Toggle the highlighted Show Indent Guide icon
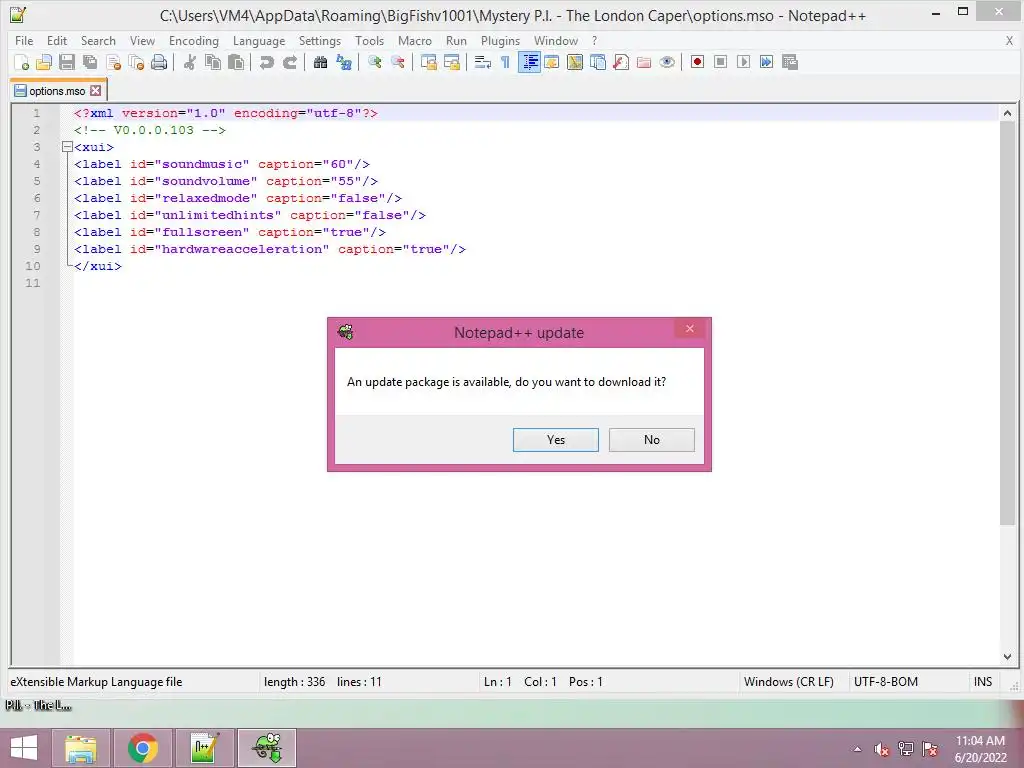Image resolution: width=1024 pixels, height=768 pixels. 529,63
